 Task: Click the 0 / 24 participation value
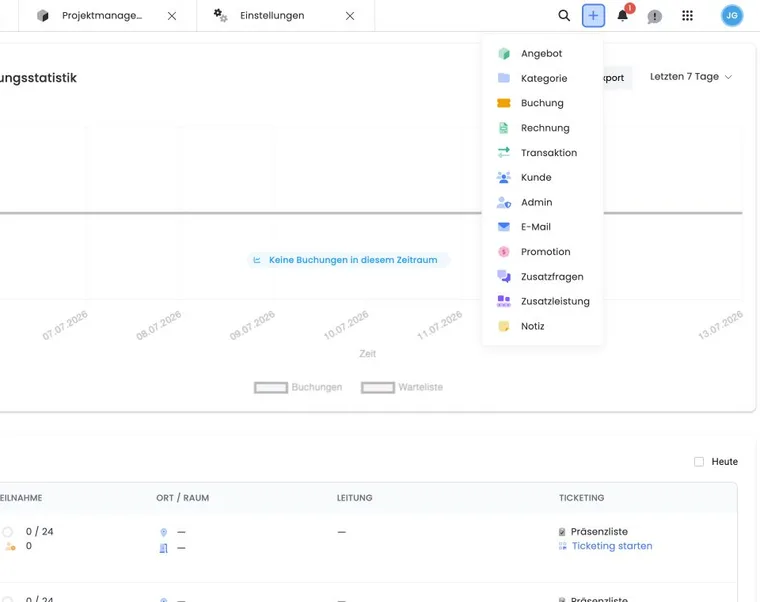[39, 532]
